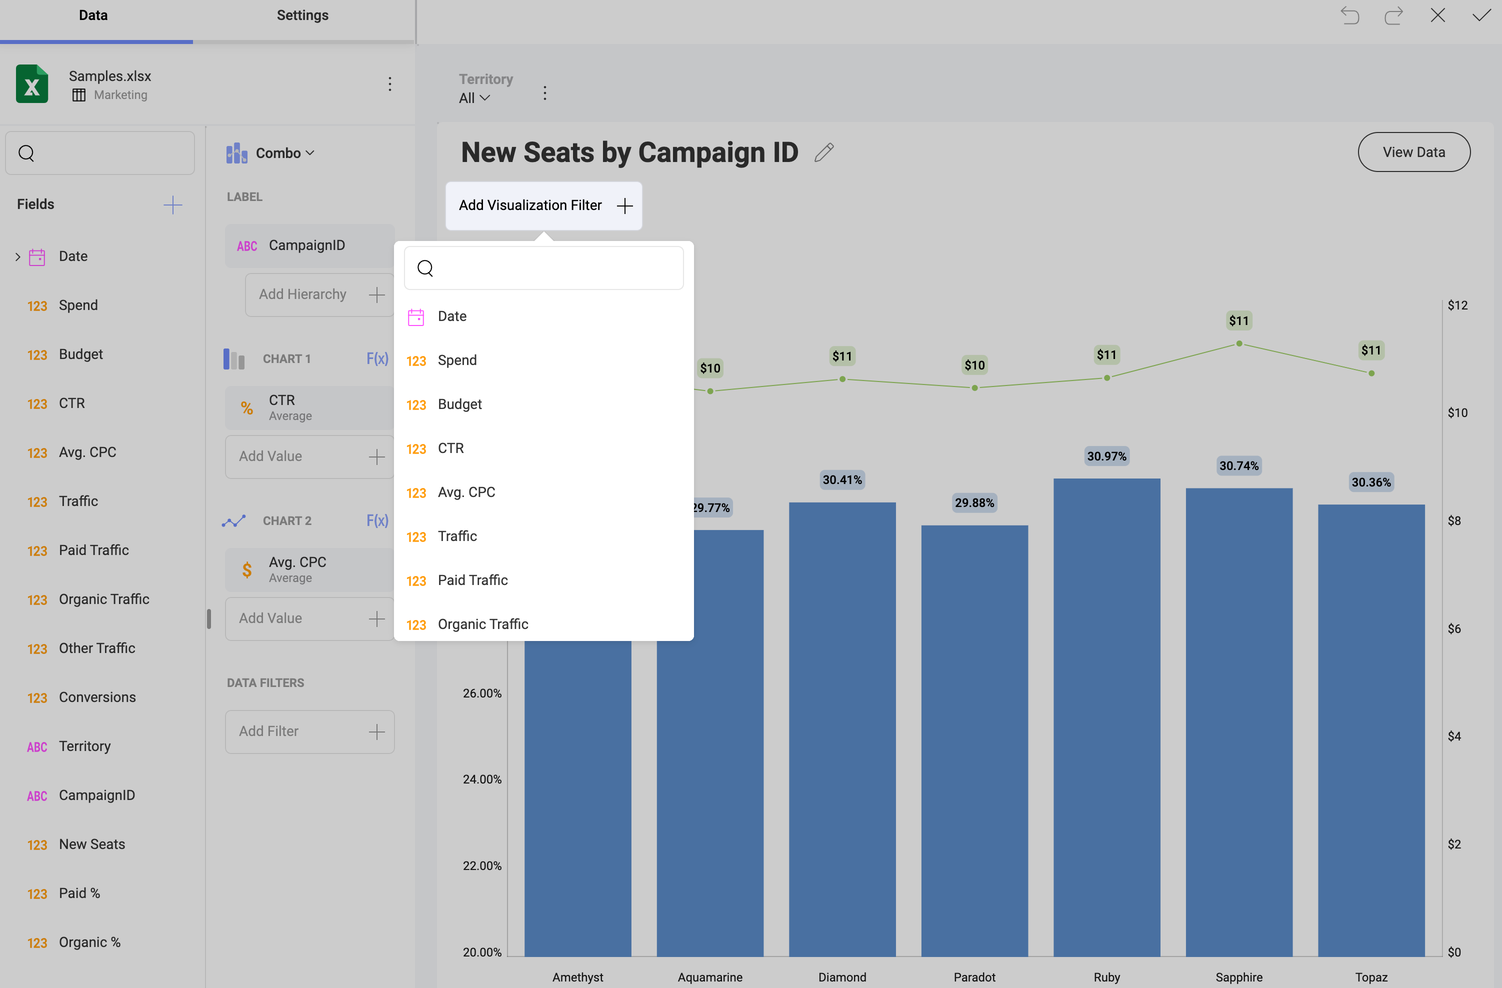Click the Ruby bar in the chart

(1107, 717)
